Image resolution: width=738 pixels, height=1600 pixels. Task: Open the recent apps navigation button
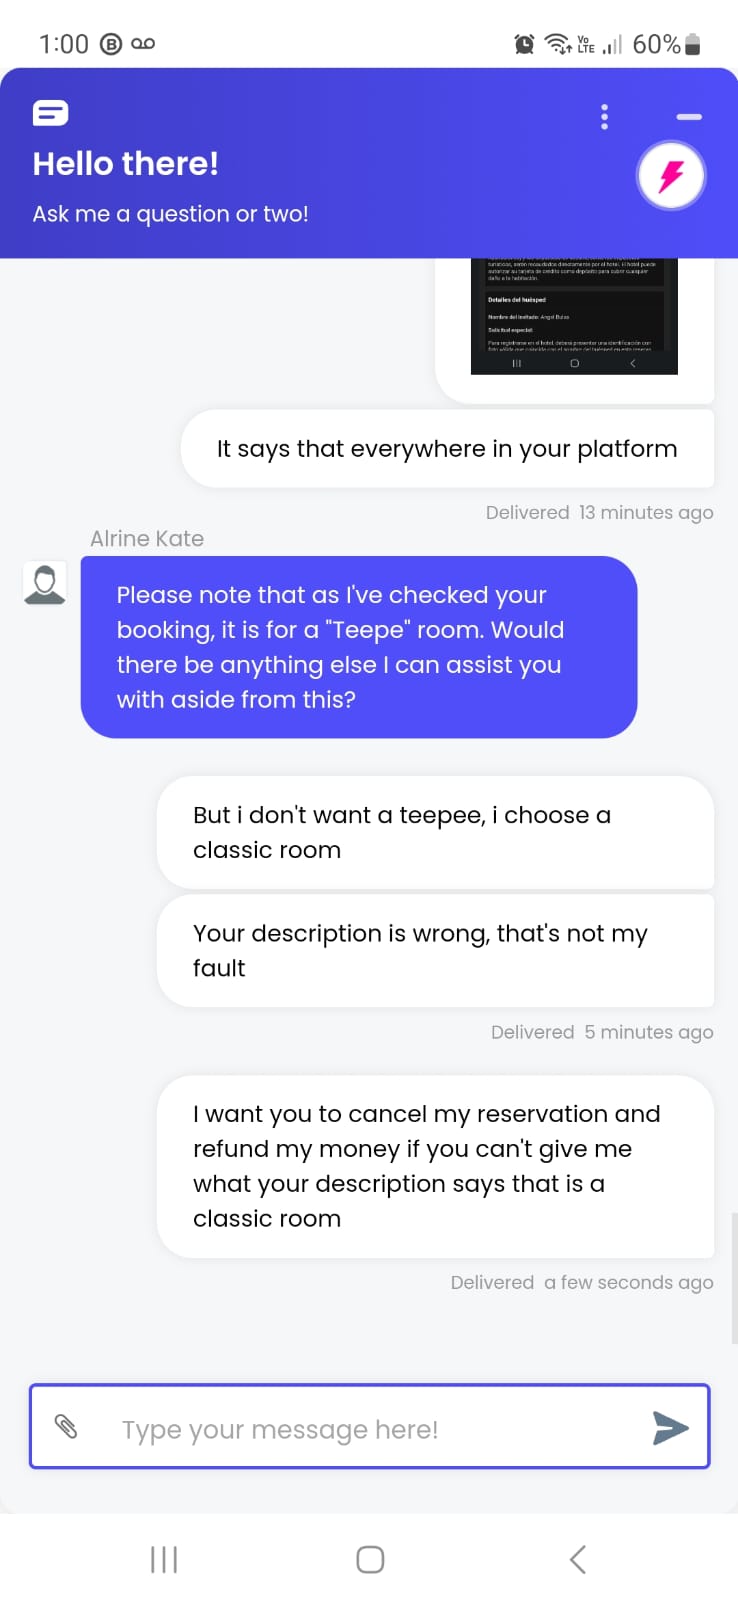(x=164, y=1559)
